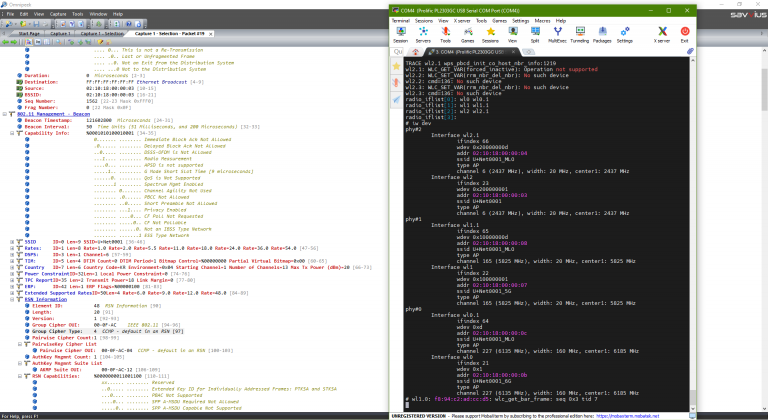768x420 pixels.
Task: Click the star Sessions toolbar icon in MobaXterm
Action: [x=490, y=35]
